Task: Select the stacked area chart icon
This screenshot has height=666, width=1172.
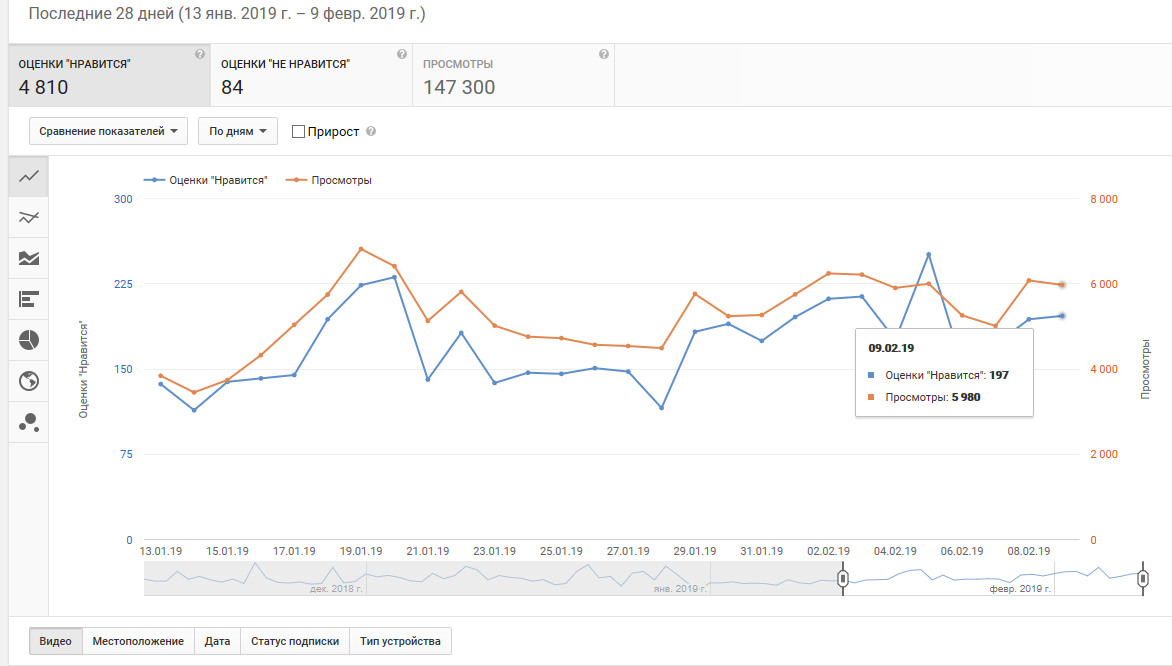Action: click(29, 258)
